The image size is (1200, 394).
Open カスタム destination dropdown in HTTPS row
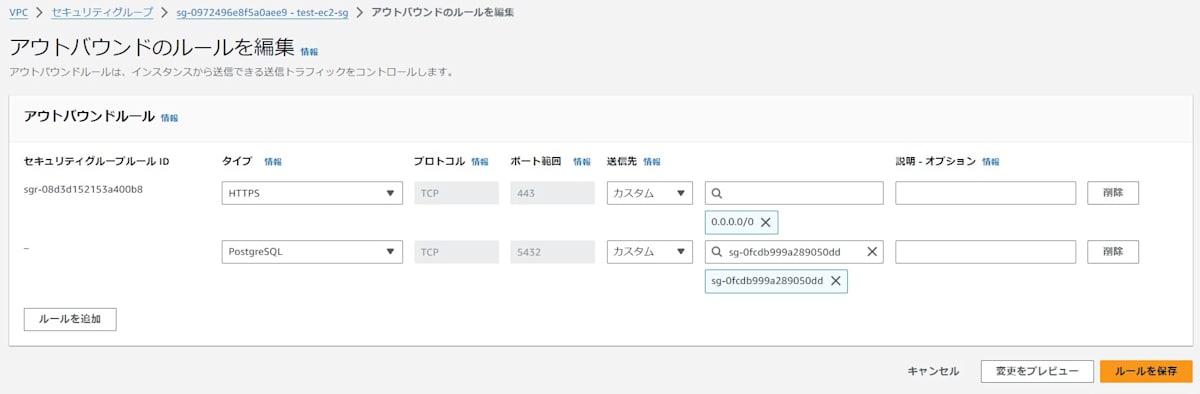649,193
